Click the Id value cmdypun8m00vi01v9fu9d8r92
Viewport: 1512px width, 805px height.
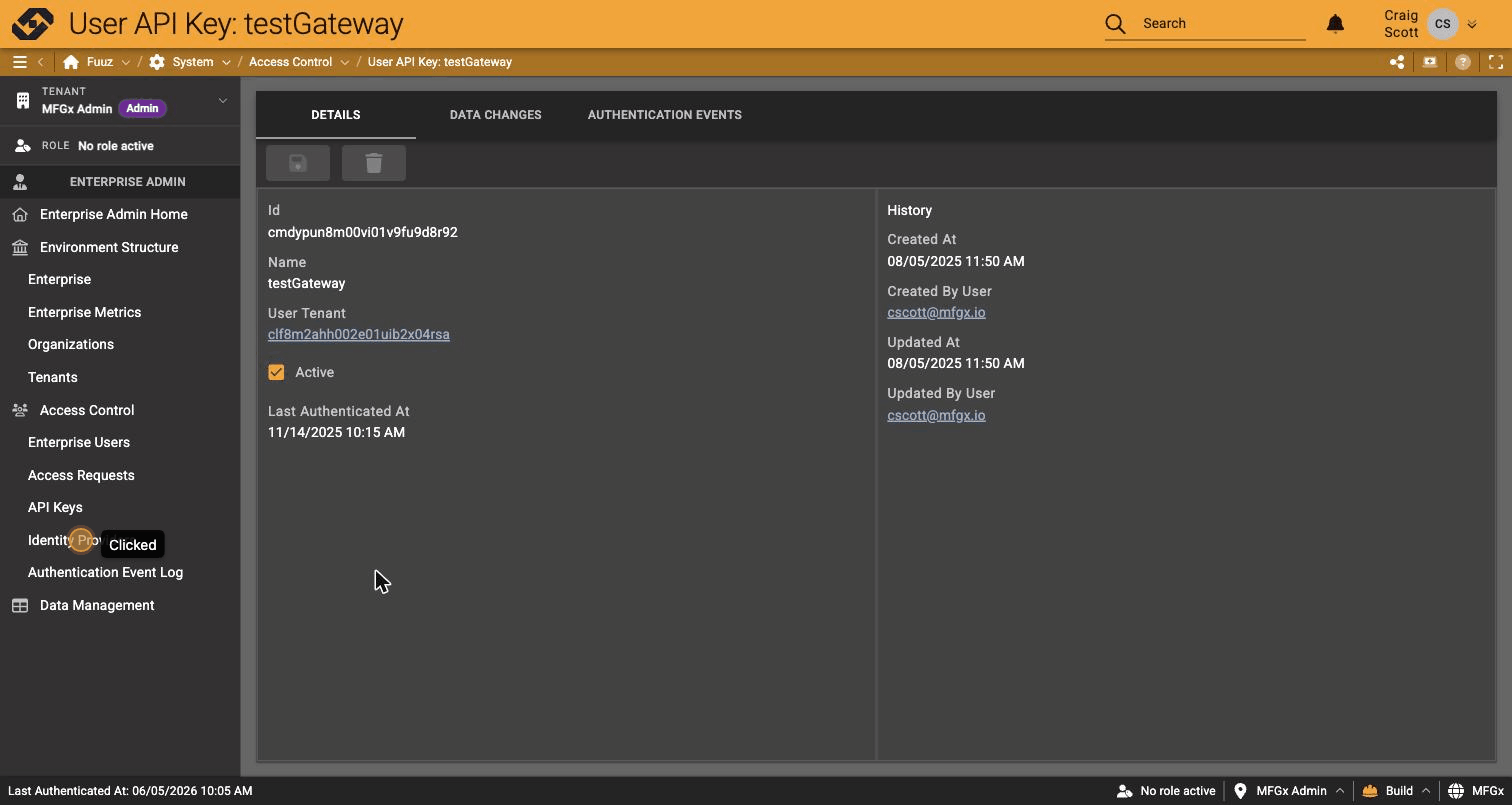point(363,233)
